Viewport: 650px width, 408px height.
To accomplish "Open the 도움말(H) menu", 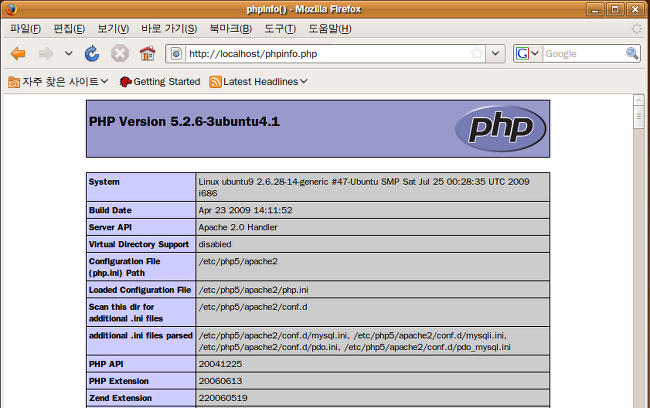I will (x=330, y=29).
